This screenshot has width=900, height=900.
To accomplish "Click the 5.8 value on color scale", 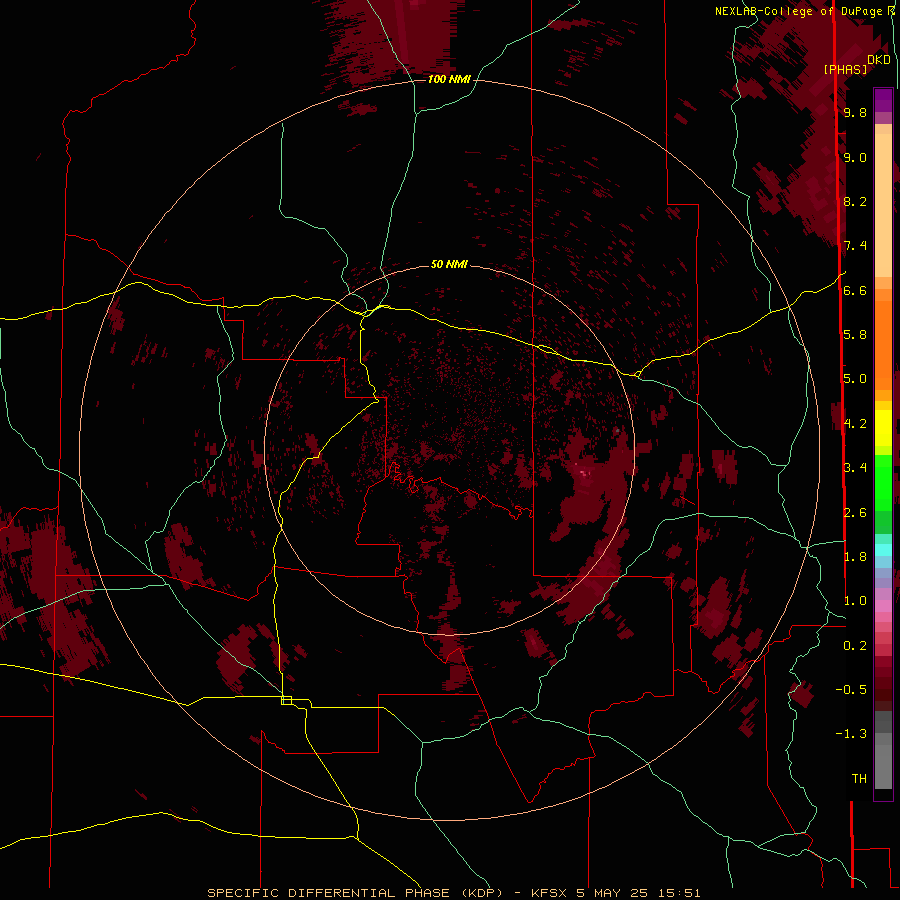I will coord(855,334).
